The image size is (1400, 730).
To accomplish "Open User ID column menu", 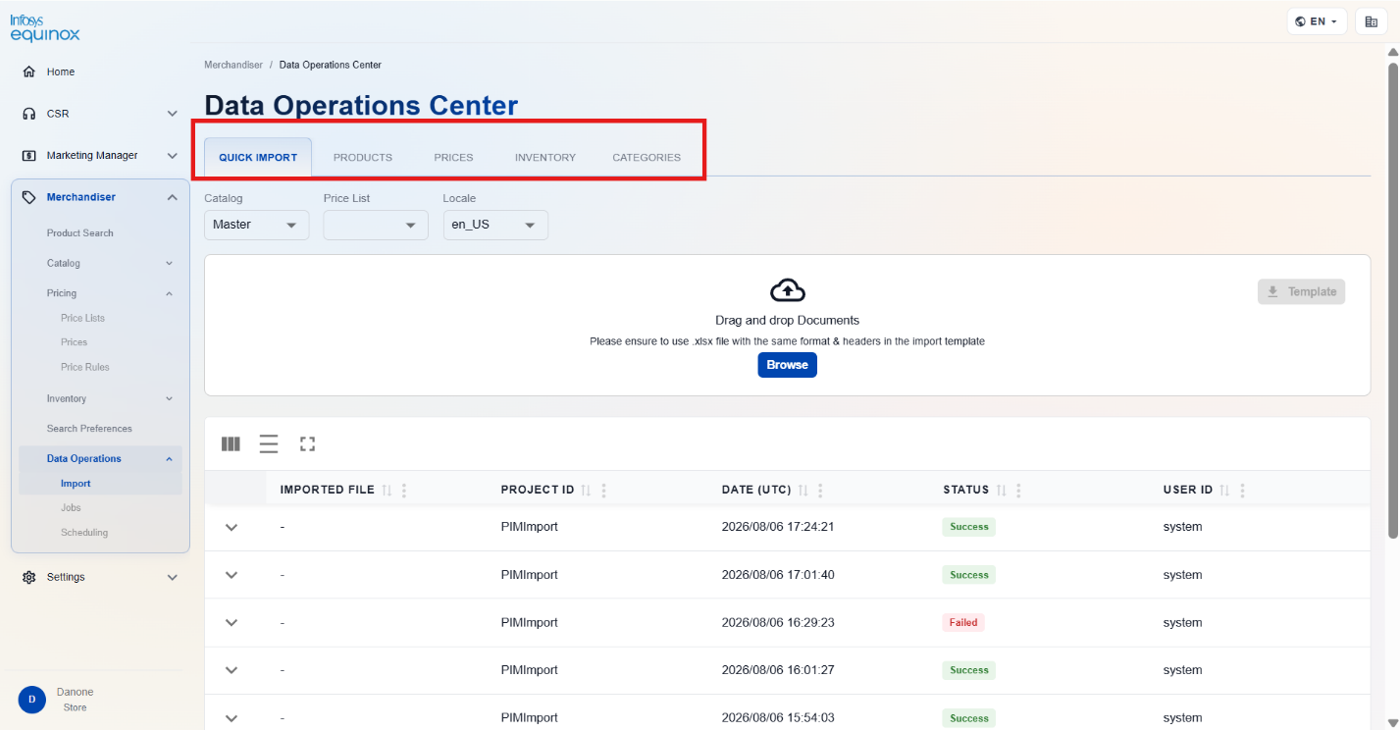I will click(1242, 490).
